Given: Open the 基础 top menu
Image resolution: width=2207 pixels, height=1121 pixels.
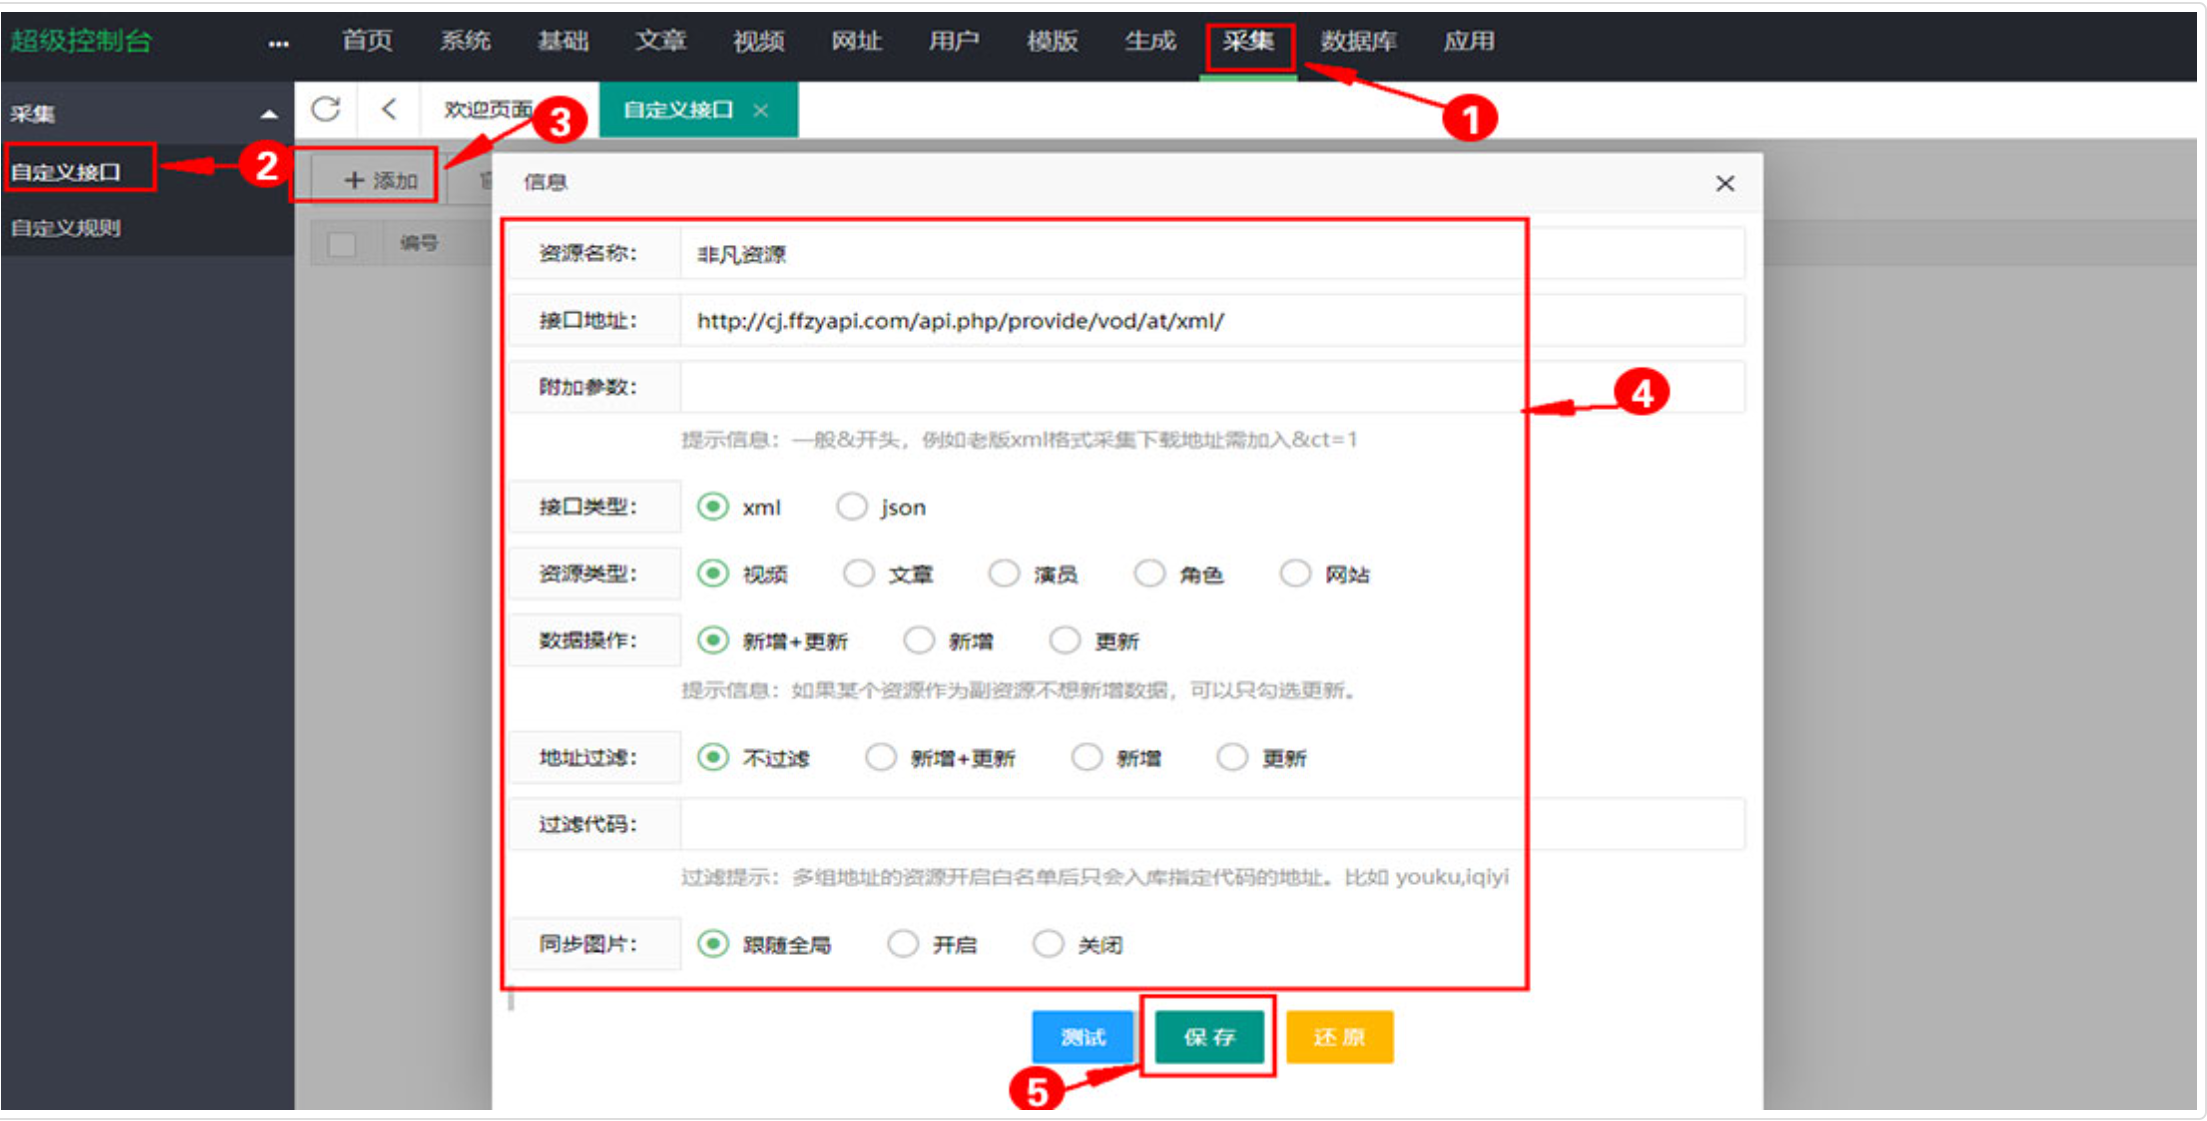Looking at the screenshot, I should point(563,41).
